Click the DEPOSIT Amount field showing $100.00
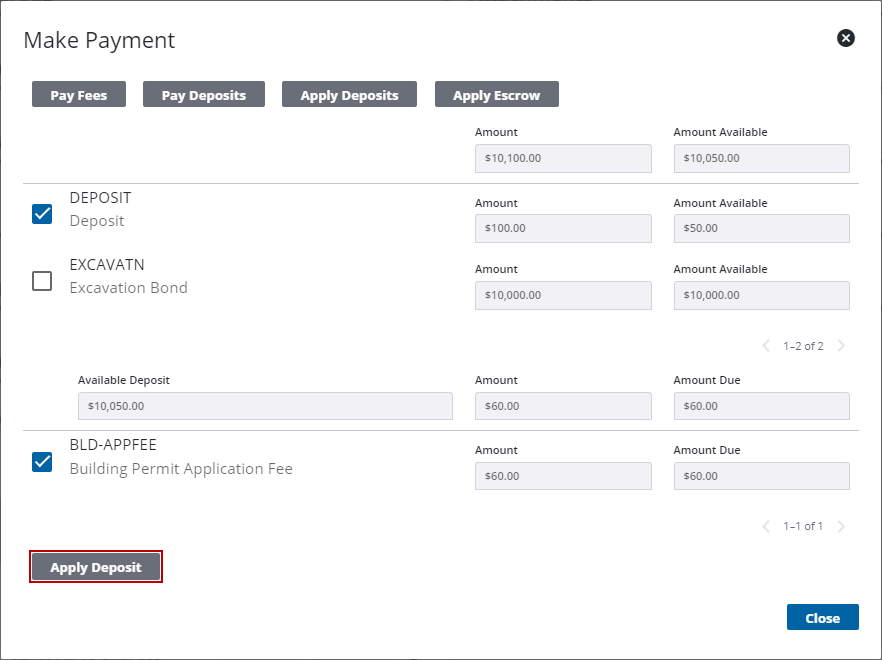 coord(563,228)
